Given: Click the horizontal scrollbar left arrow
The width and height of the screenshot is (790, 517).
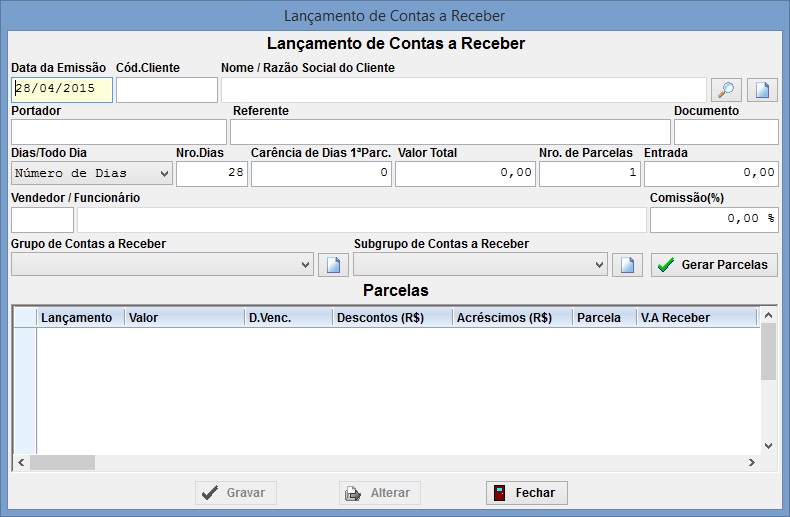Looking at the screenshot, I should point(21,463).
